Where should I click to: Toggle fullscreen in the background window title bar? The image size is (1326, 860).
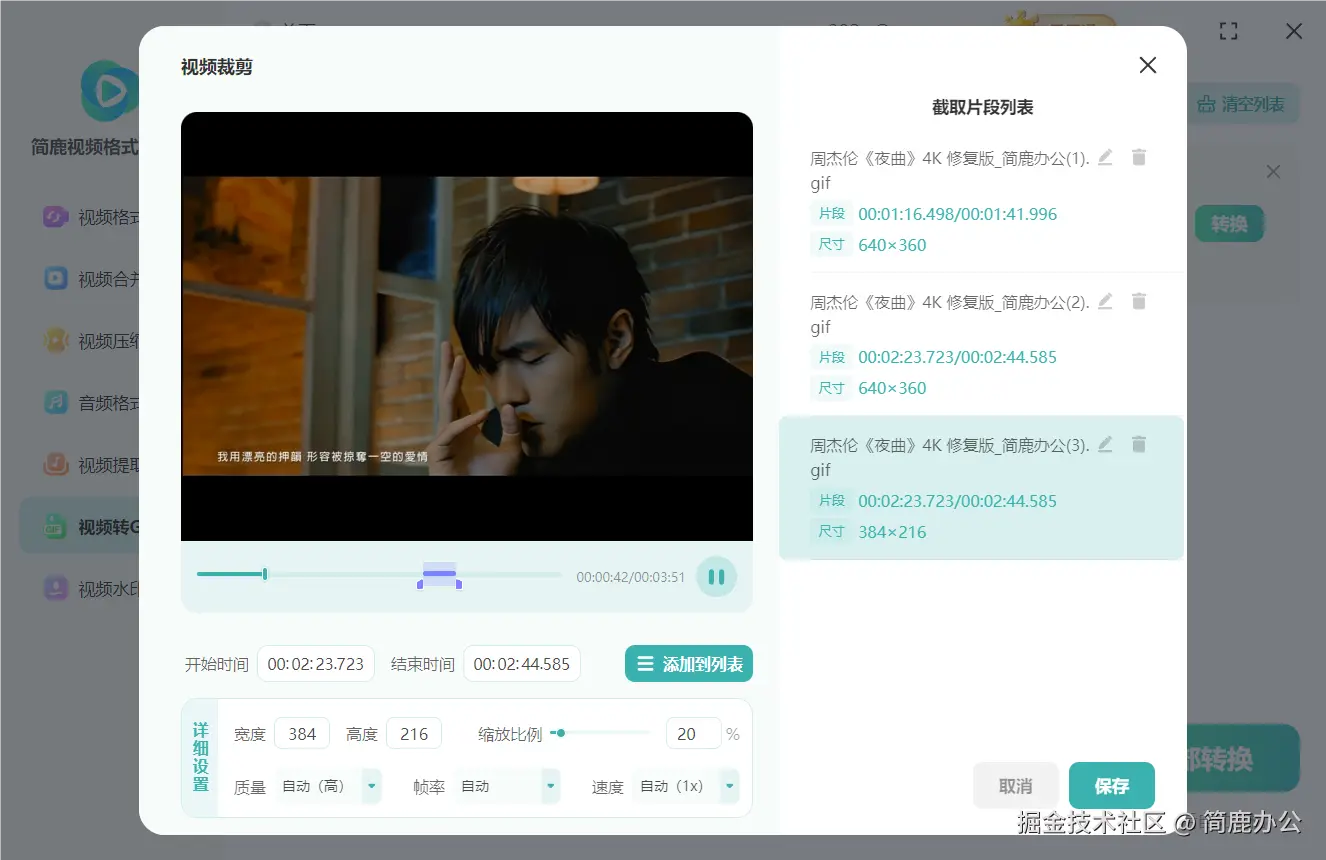(x=1229, y=31)
